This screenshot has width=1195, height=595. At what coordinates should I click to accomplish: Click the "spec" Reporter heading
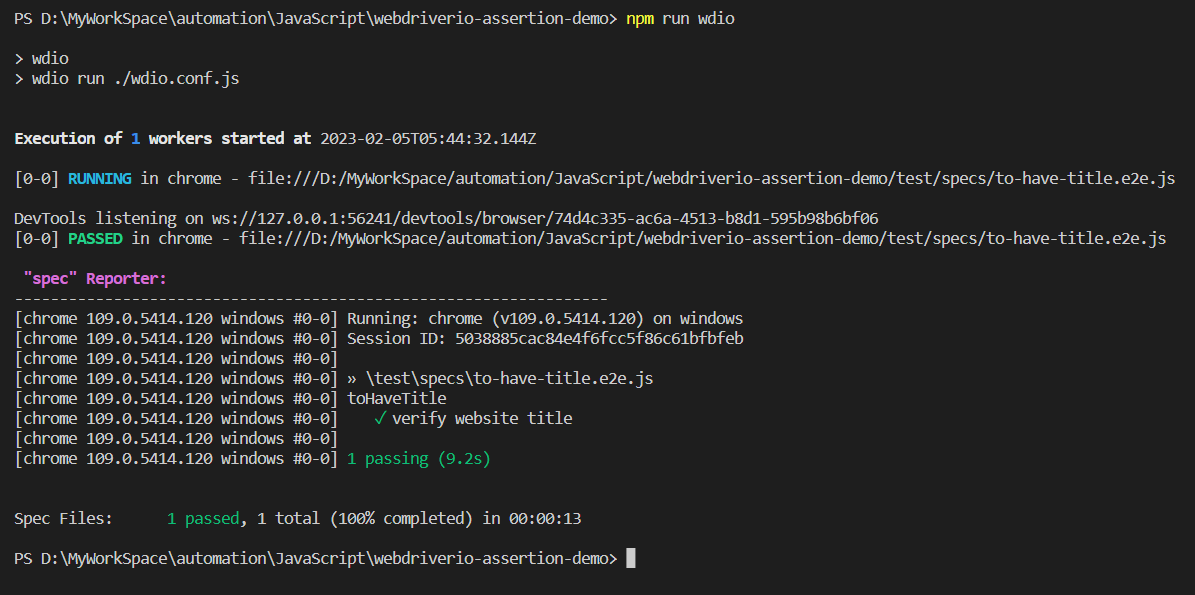coord(95,279)
